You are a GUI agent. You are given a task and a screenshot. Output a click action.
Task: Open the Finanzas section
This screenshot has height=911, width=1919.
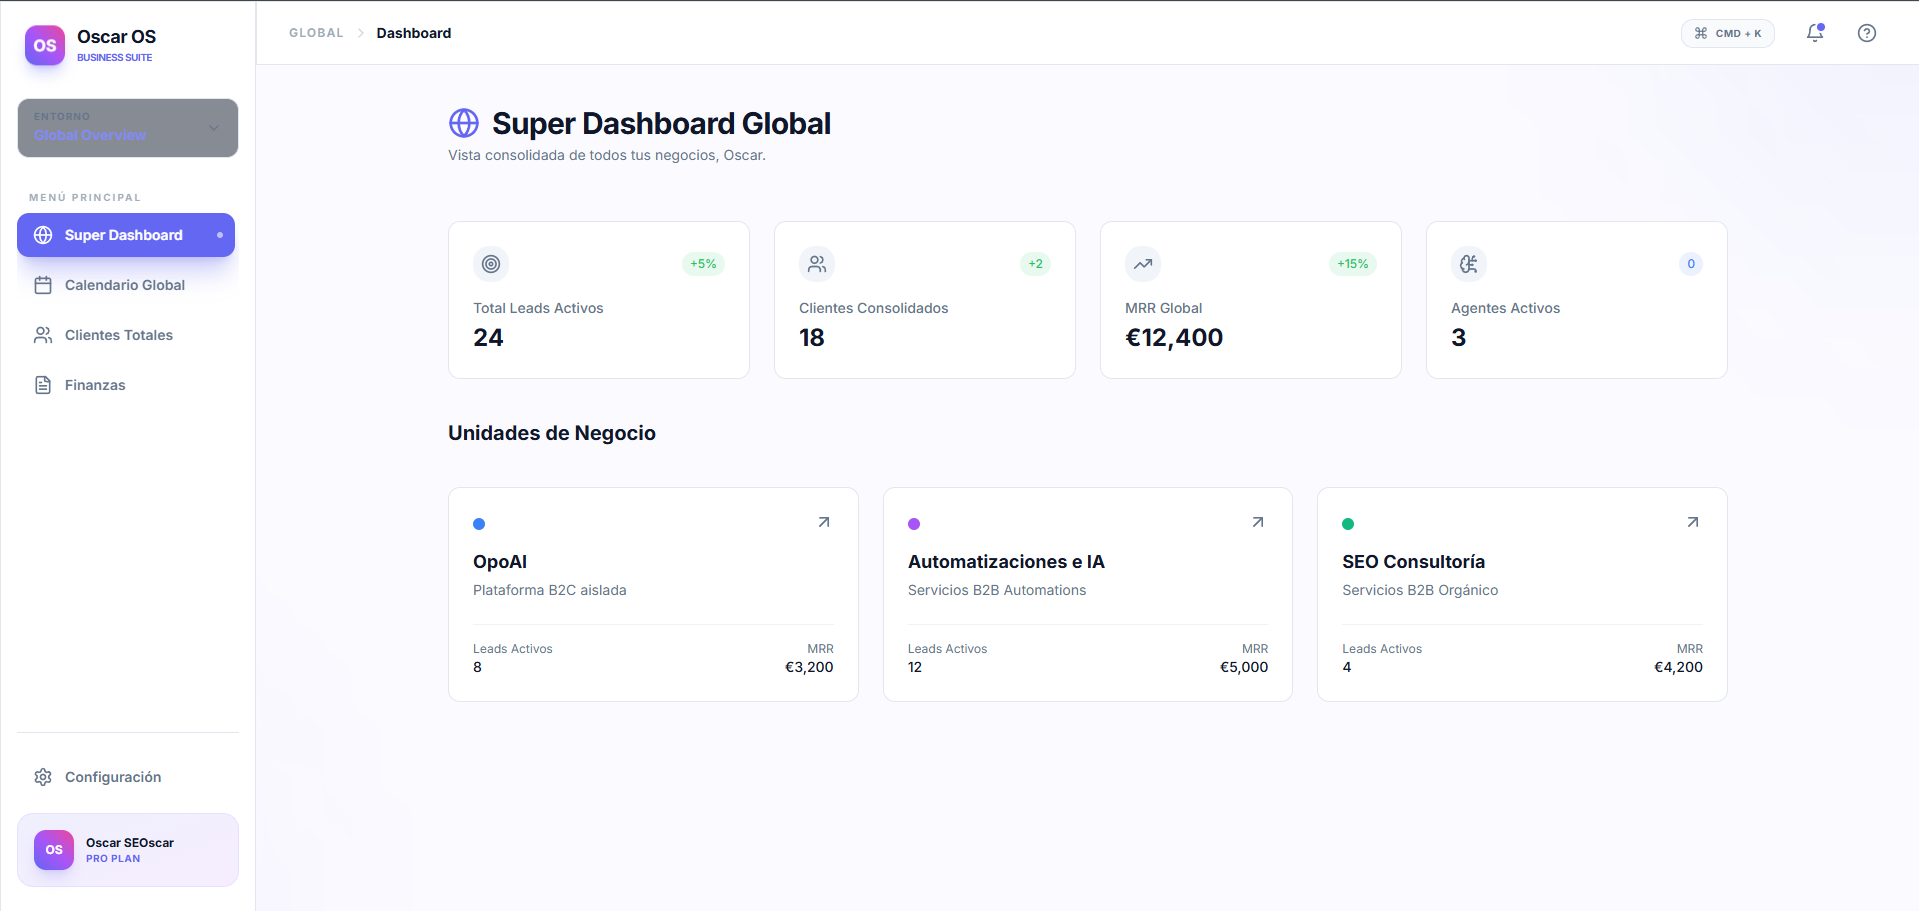coord(95,385)
